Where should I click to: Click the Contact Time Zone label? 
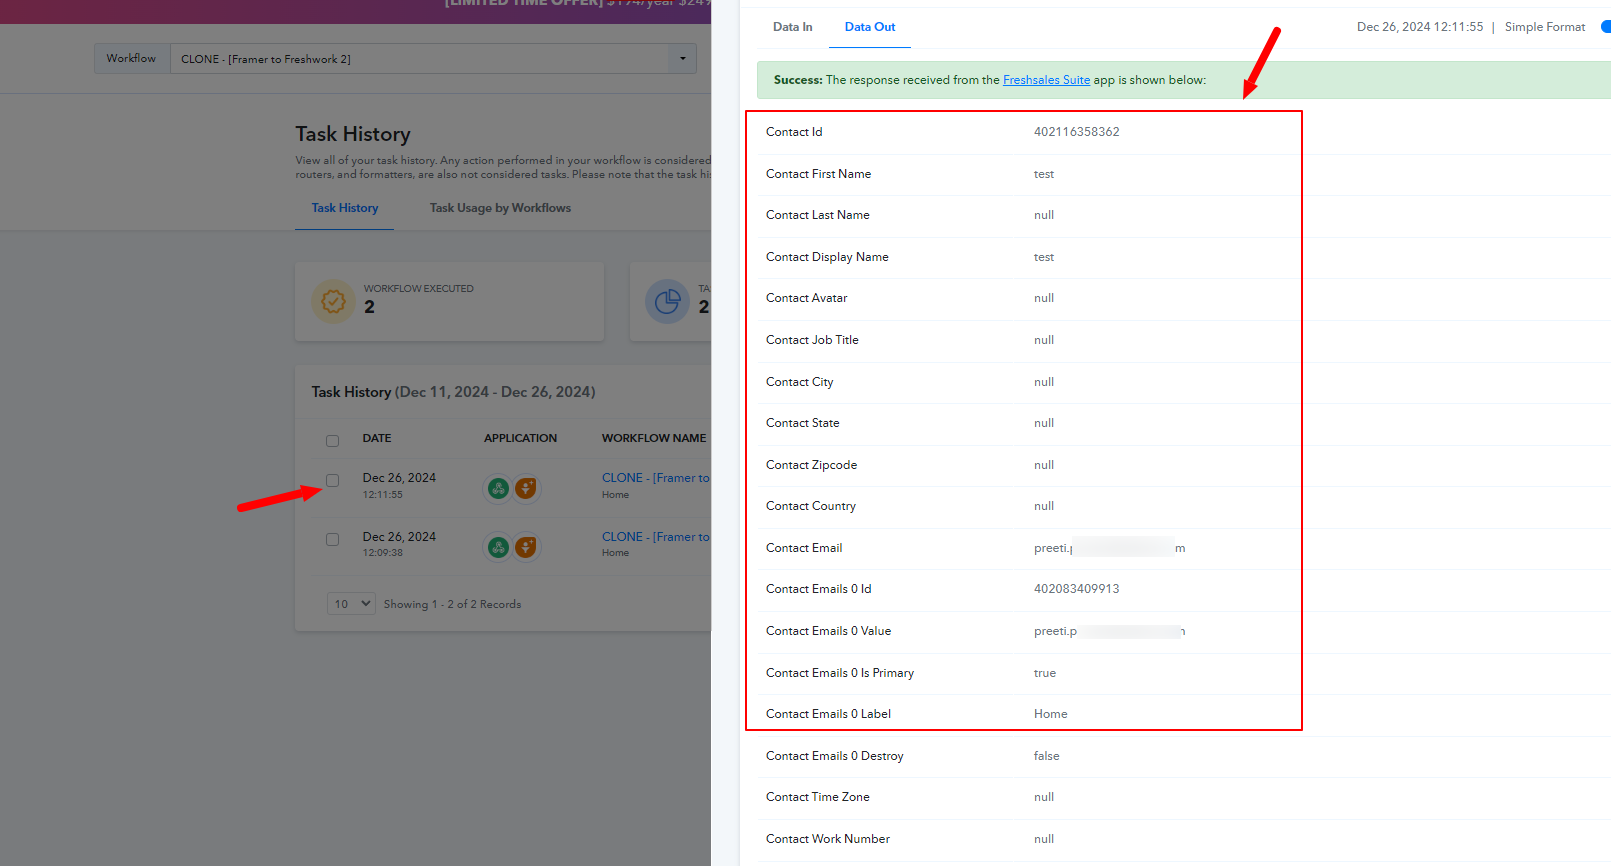(x=818, y=797)
